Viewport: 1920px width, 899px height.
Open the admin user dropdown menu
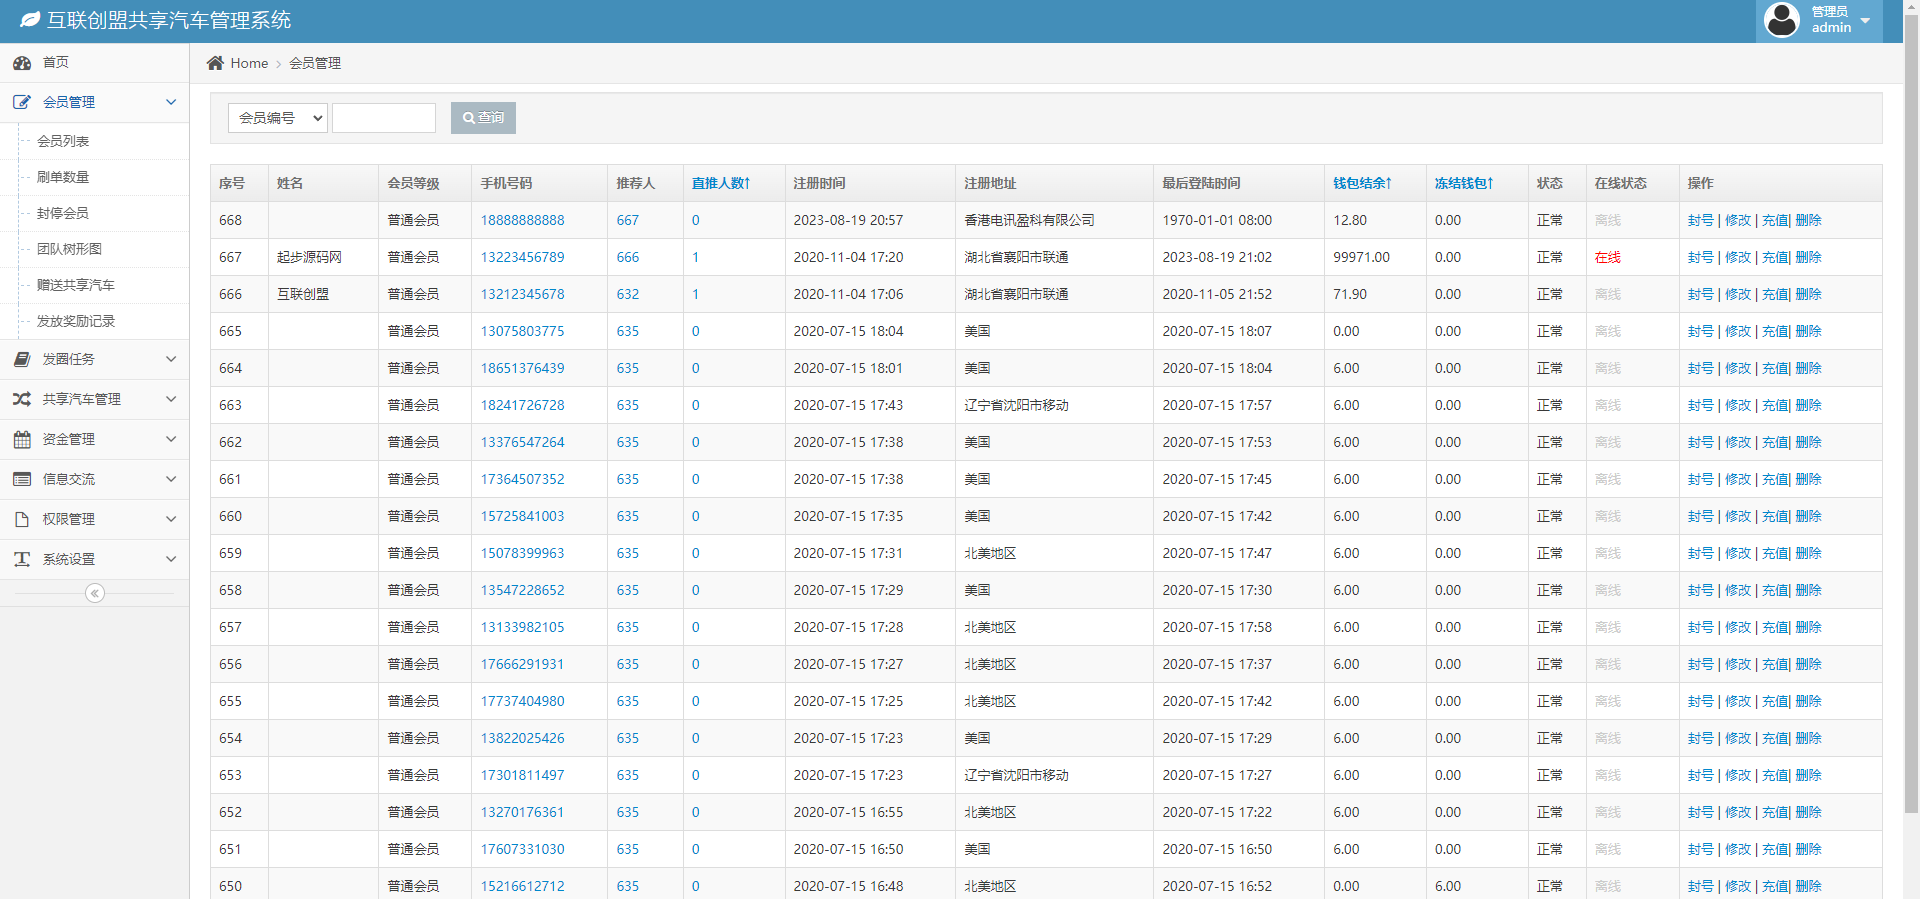pyautogui.click(x=1819, y=20)
